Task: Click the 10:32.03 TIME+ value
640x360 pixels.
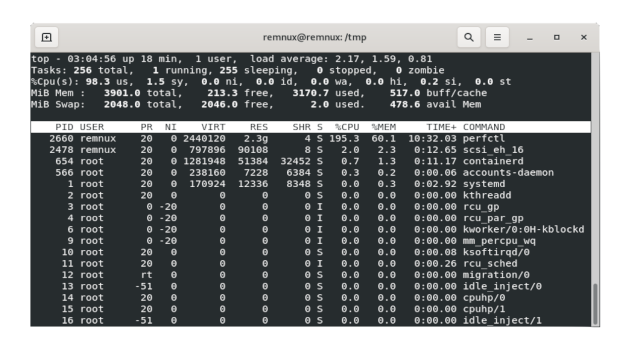Action: (432, 138)
